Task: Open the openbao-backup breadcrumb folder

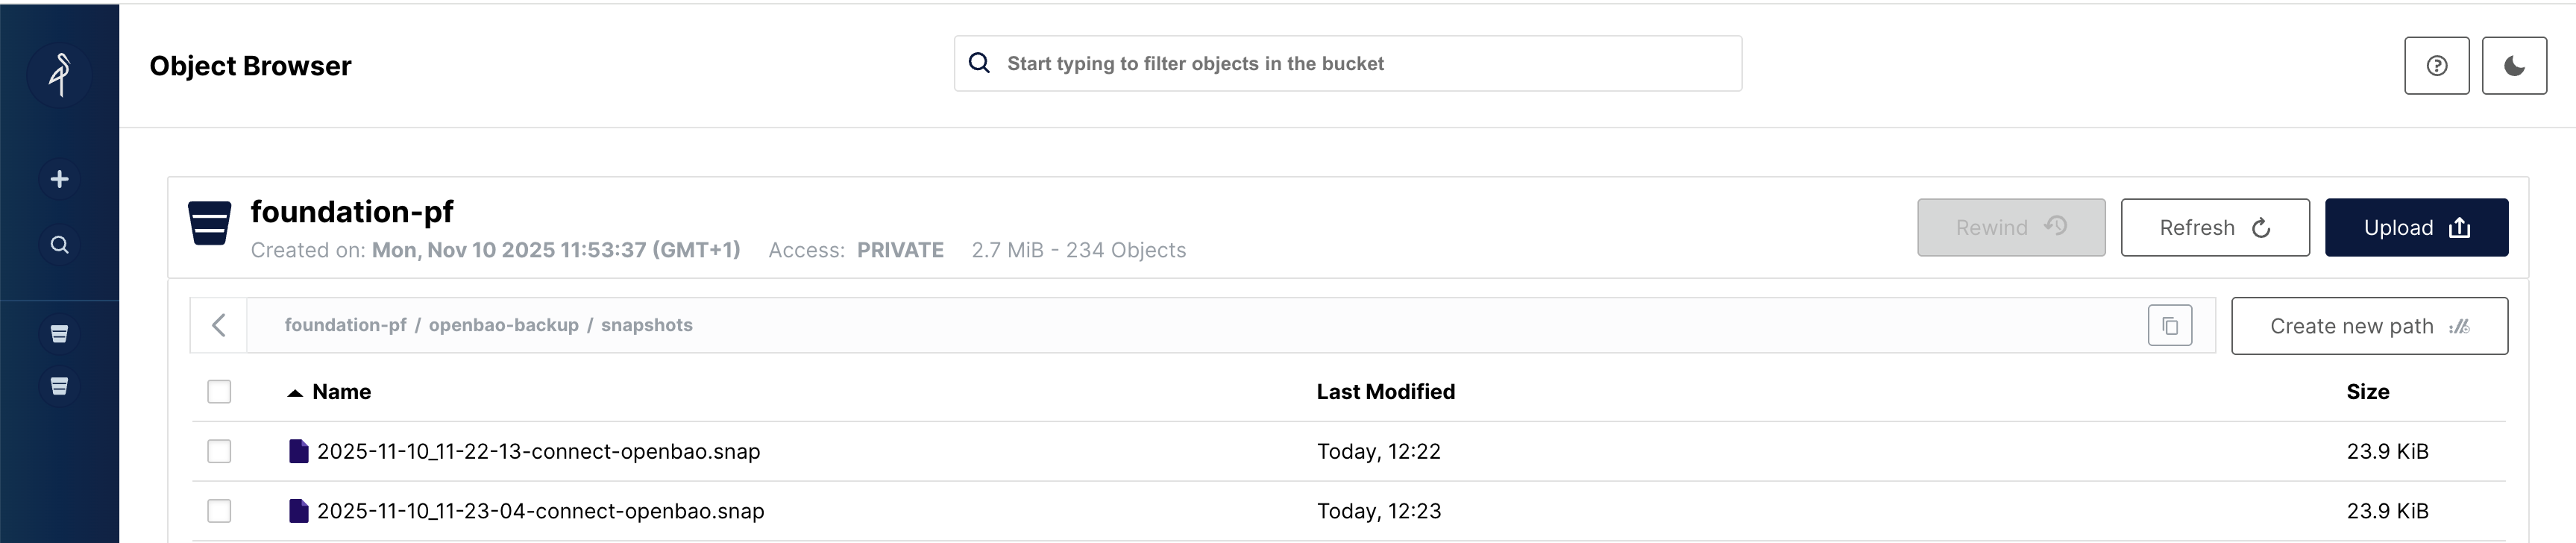Action: pos(504,325)
